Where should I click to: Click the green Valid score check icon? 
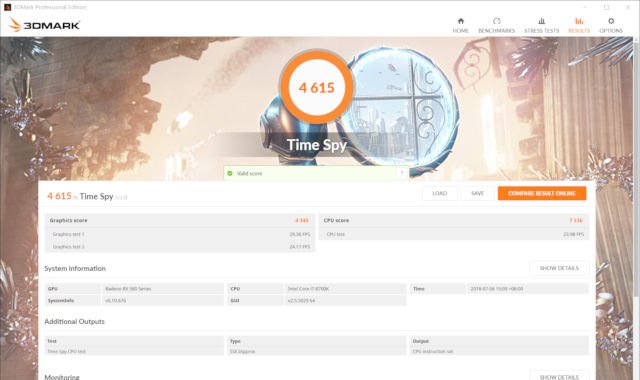[230, 173]
